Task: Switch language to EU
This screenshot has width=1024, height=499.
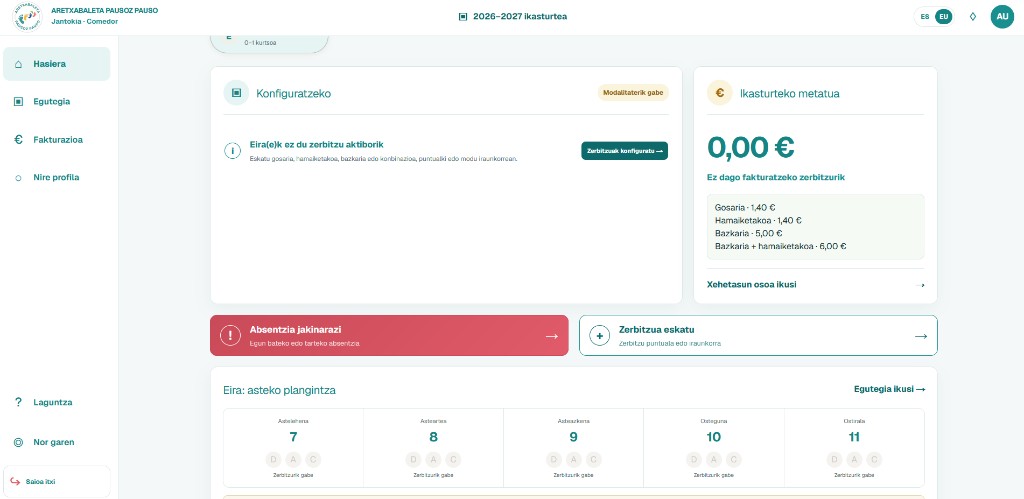Action: [x=943, y=16]
